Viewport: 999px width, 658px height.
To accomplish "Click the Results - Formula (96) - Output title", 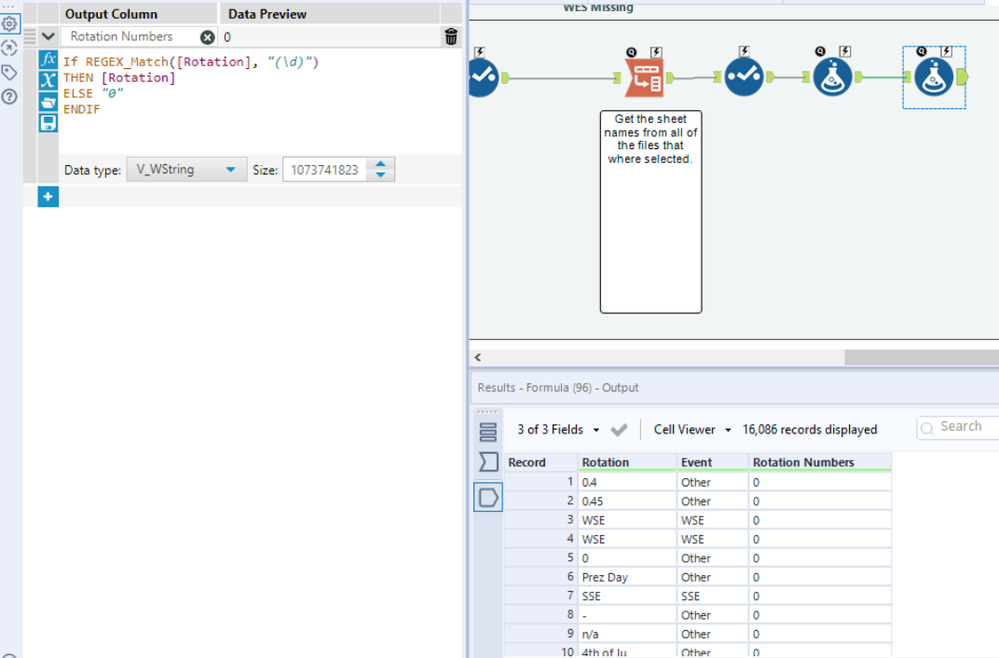I will tap(558, 387).
